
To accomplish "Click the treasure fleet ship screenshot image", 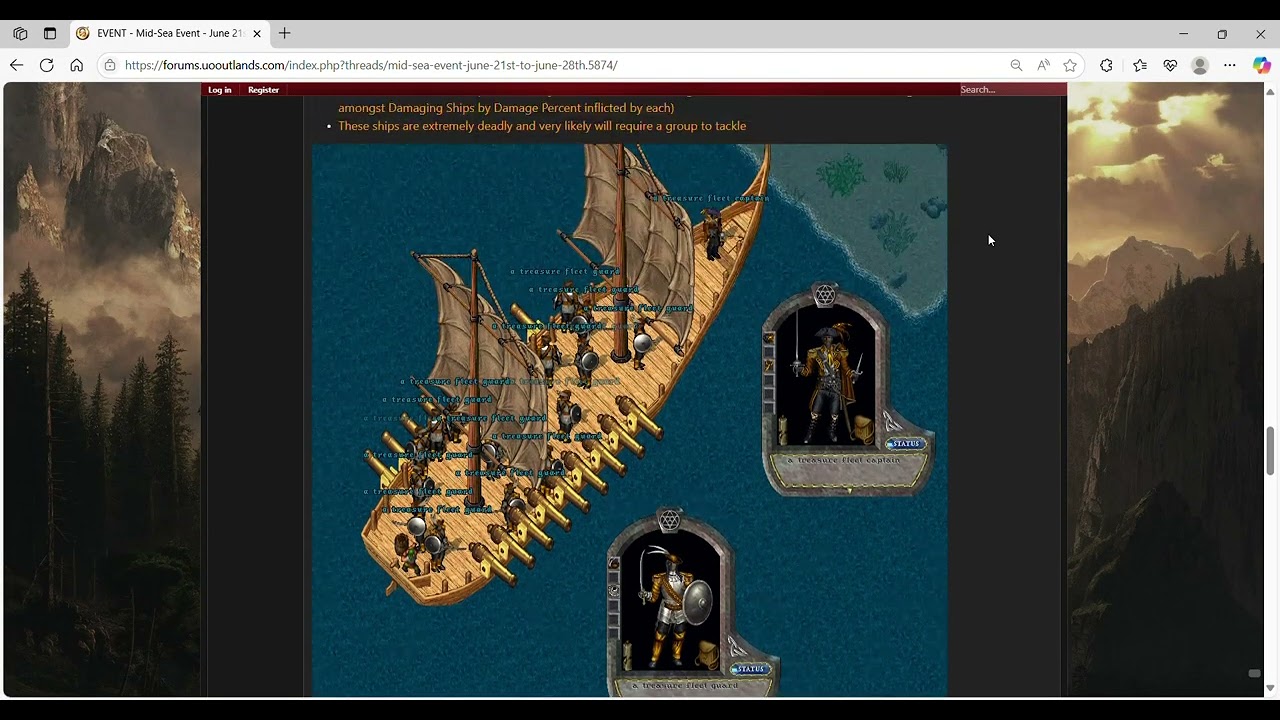I will (629, 420).
